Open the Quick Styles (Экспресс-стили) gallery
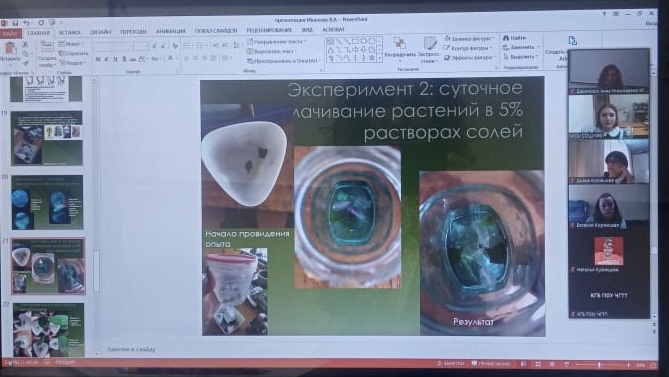Viewport: 669px width, 377px height. point(430,50)
